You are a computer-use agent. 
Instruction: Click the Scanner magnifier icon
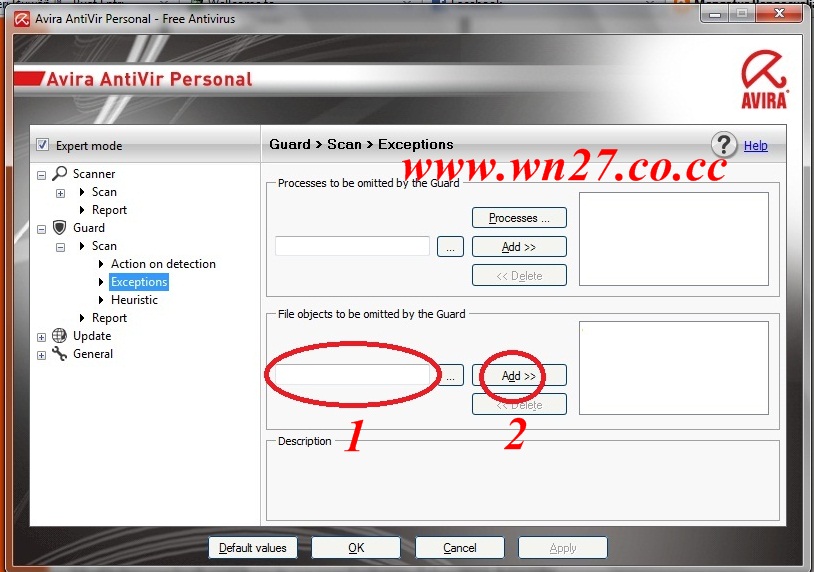[x=60, y=173]
